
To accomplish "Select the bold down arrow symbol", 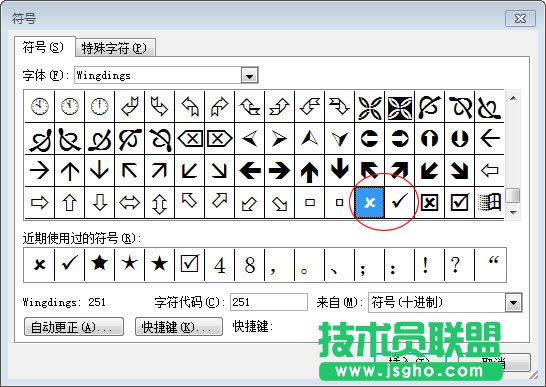I will pyautogui.click(x=340, y=170).
